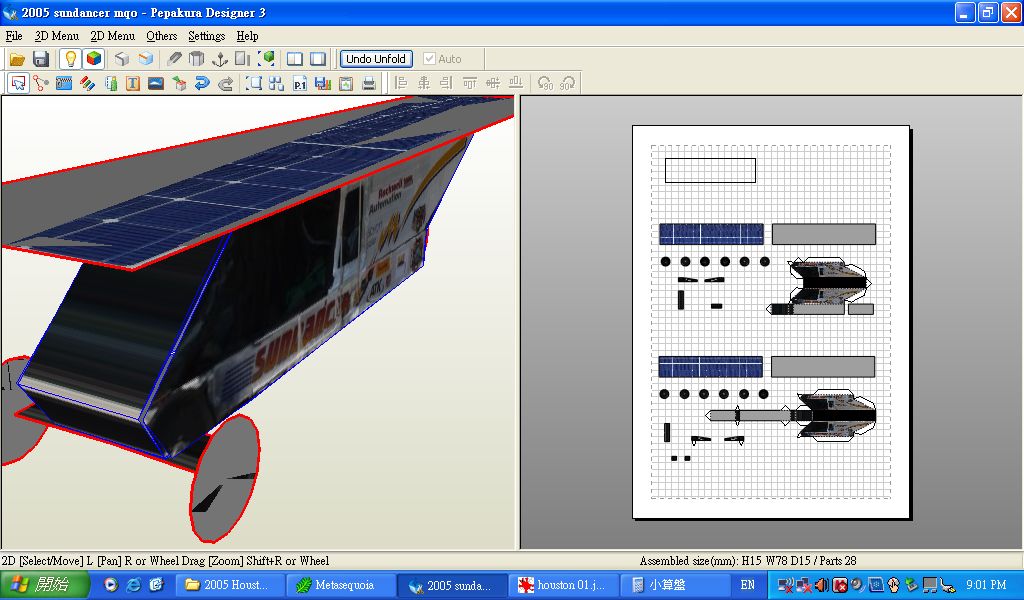Switch to Metasequoia in the taskbar
The height and width of the screenshot is (600, 1024).
coord(335,585)
